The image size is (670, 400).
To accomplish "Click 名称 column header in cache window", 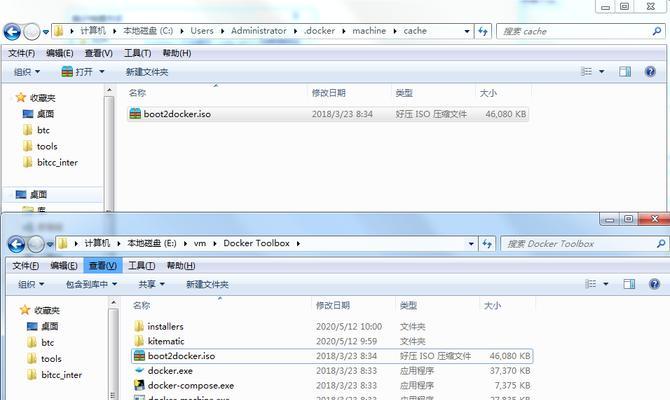I will [x=137, y=93].
